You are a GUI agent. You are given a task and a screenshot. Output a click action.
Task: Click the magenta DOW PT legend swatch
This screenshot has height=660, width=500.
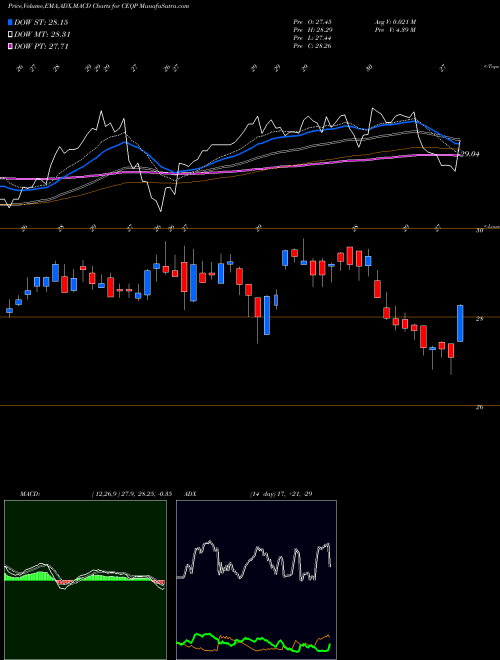point(11,46)
